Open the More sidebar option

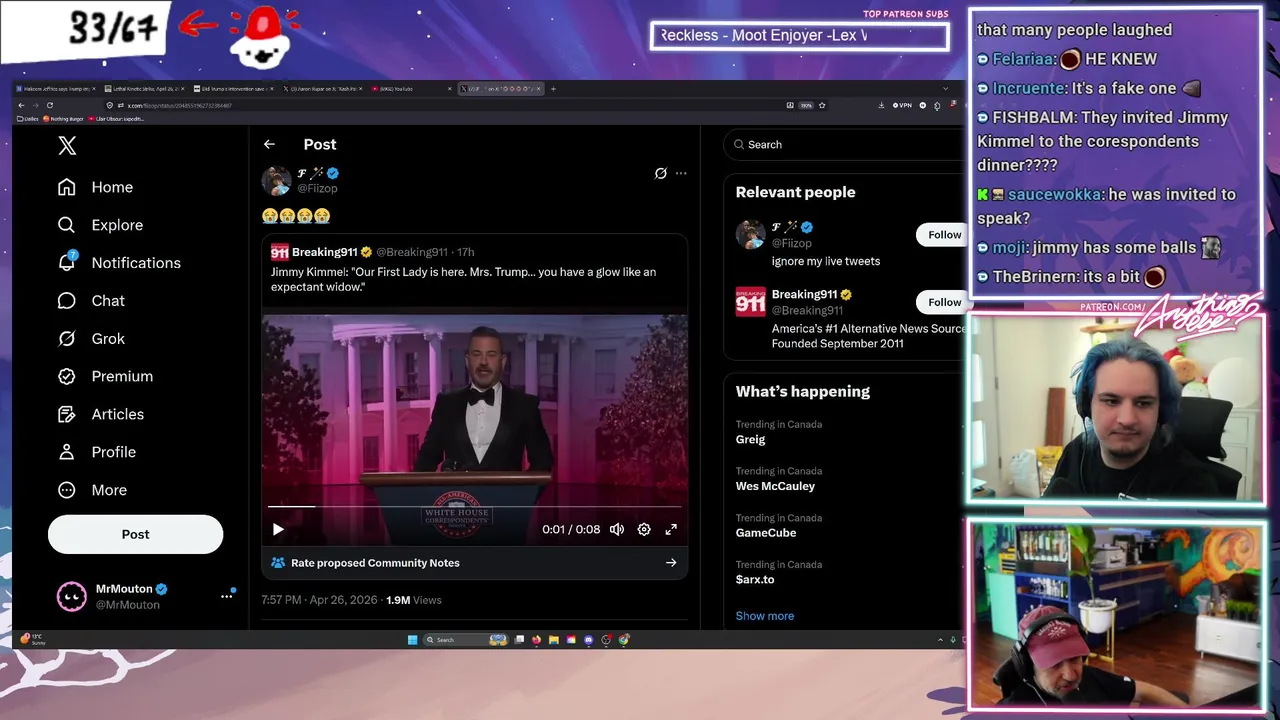[x=92, y=490]
